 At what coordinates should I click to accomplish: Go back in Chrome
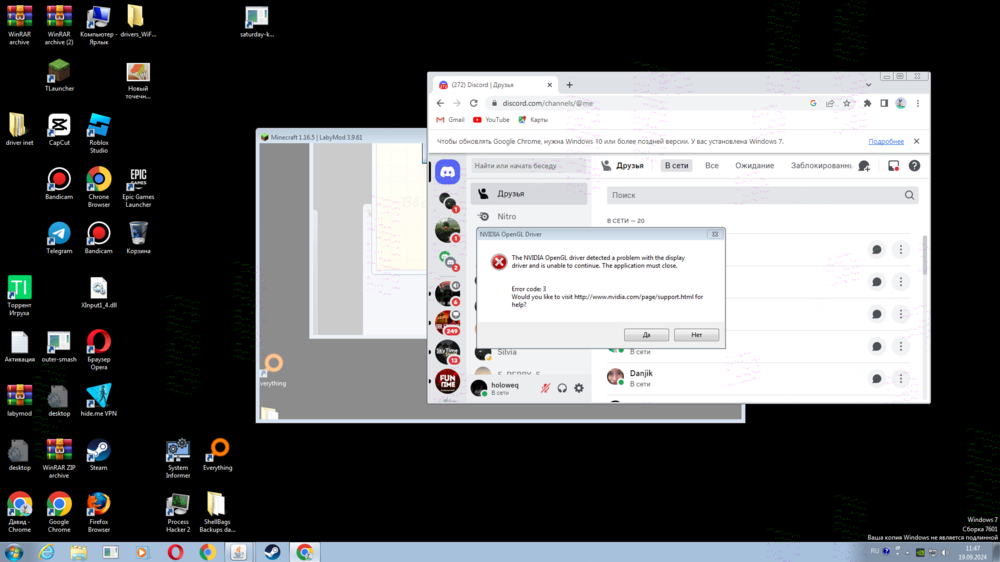point(440,103)
